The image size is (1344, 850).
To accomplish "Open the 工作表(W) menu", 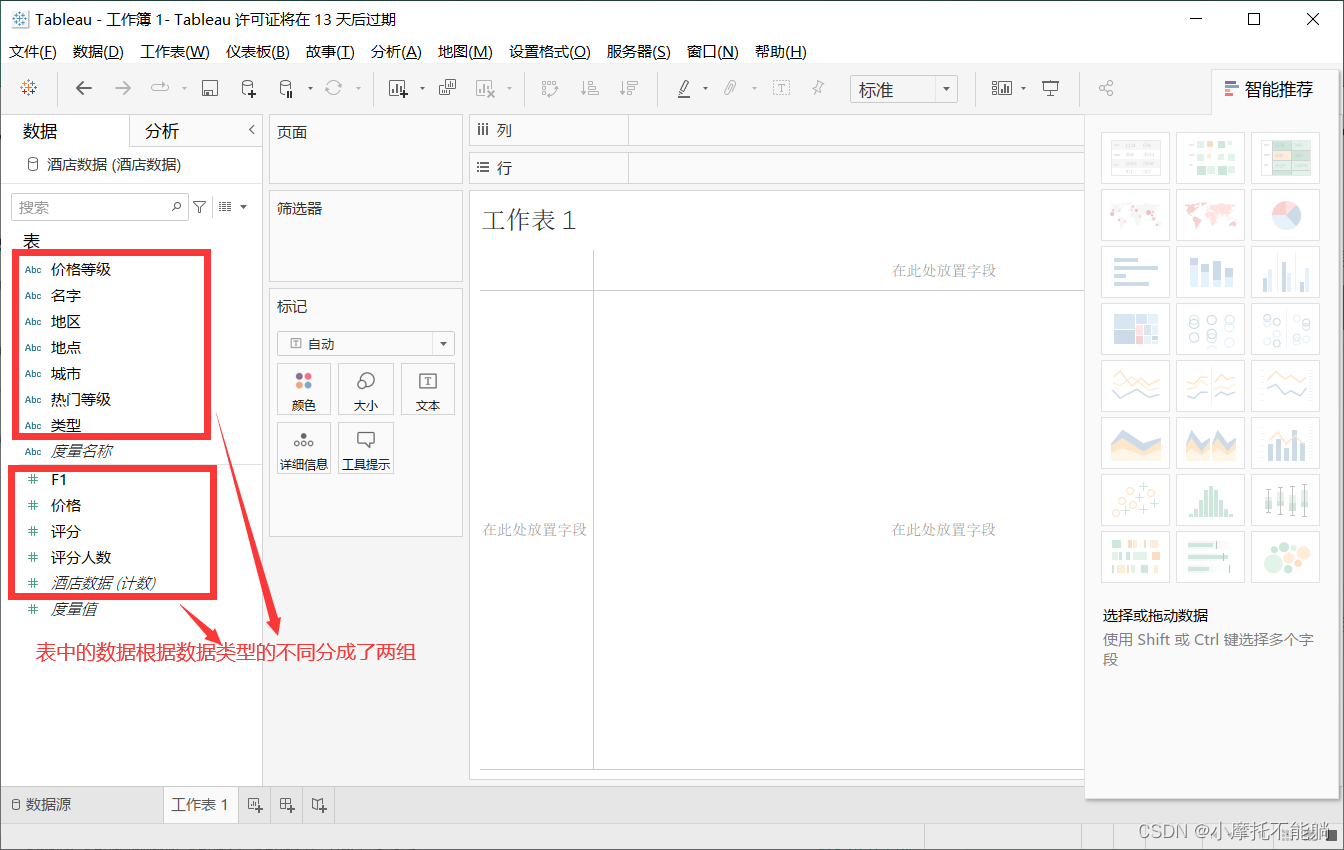I will (175, 52).
